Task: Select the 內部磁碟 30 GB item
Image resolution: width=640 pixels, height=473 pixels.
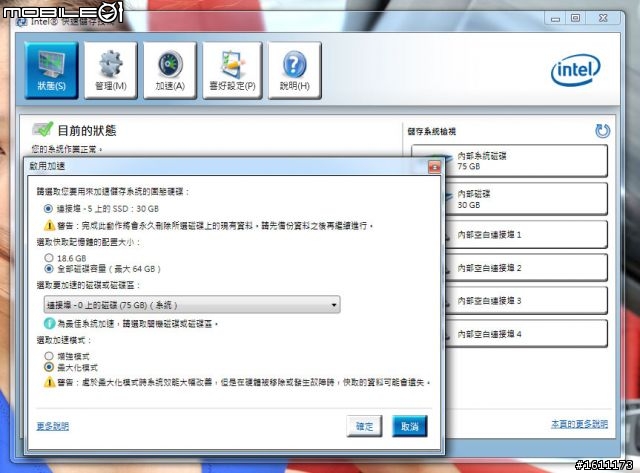Action: 525,199
